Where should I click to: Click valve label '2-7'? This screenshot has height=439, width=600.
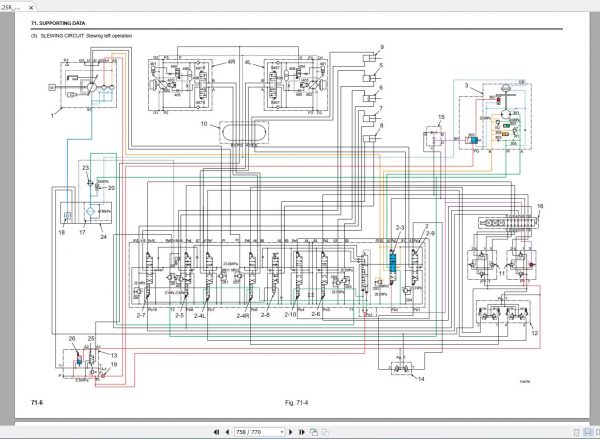click(x=141, y=315)
